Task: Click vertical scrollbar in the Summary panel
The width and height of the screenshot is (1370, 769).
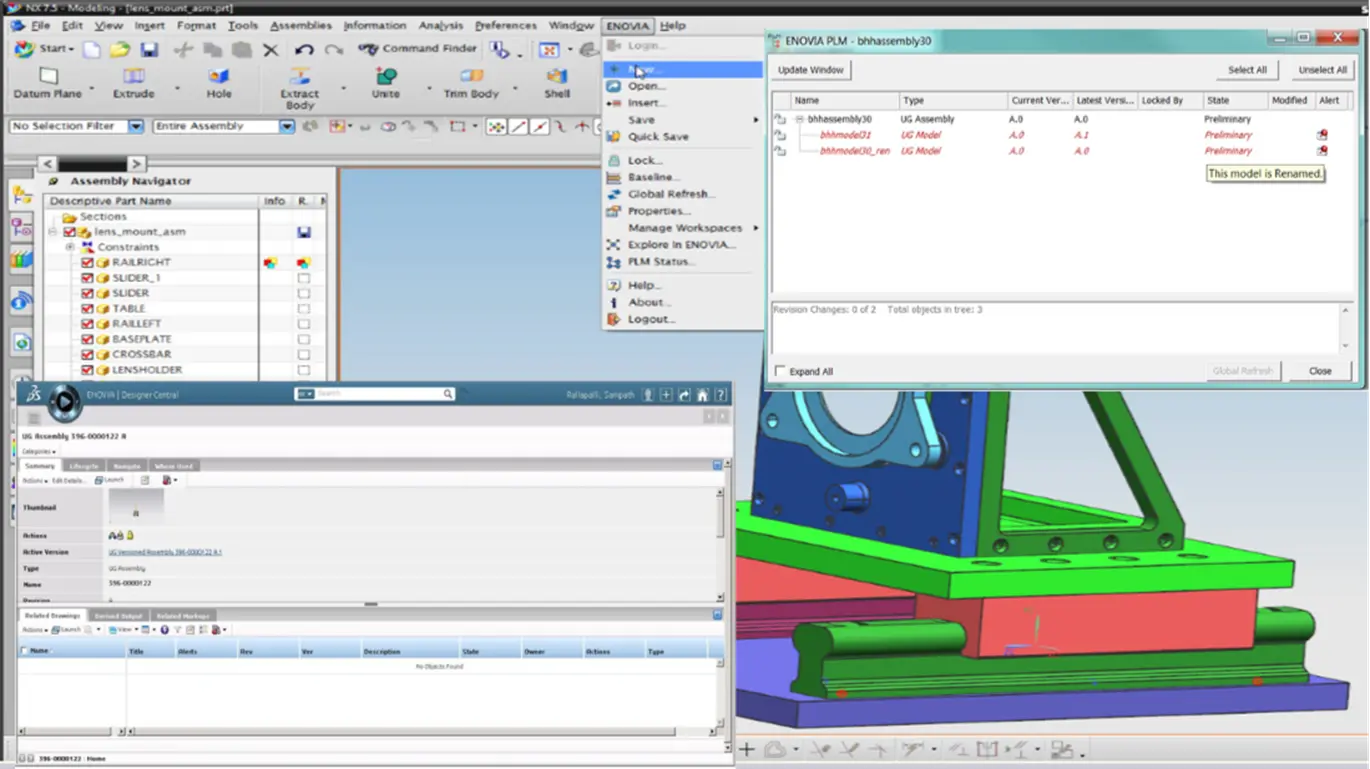Action: point(720,545)
